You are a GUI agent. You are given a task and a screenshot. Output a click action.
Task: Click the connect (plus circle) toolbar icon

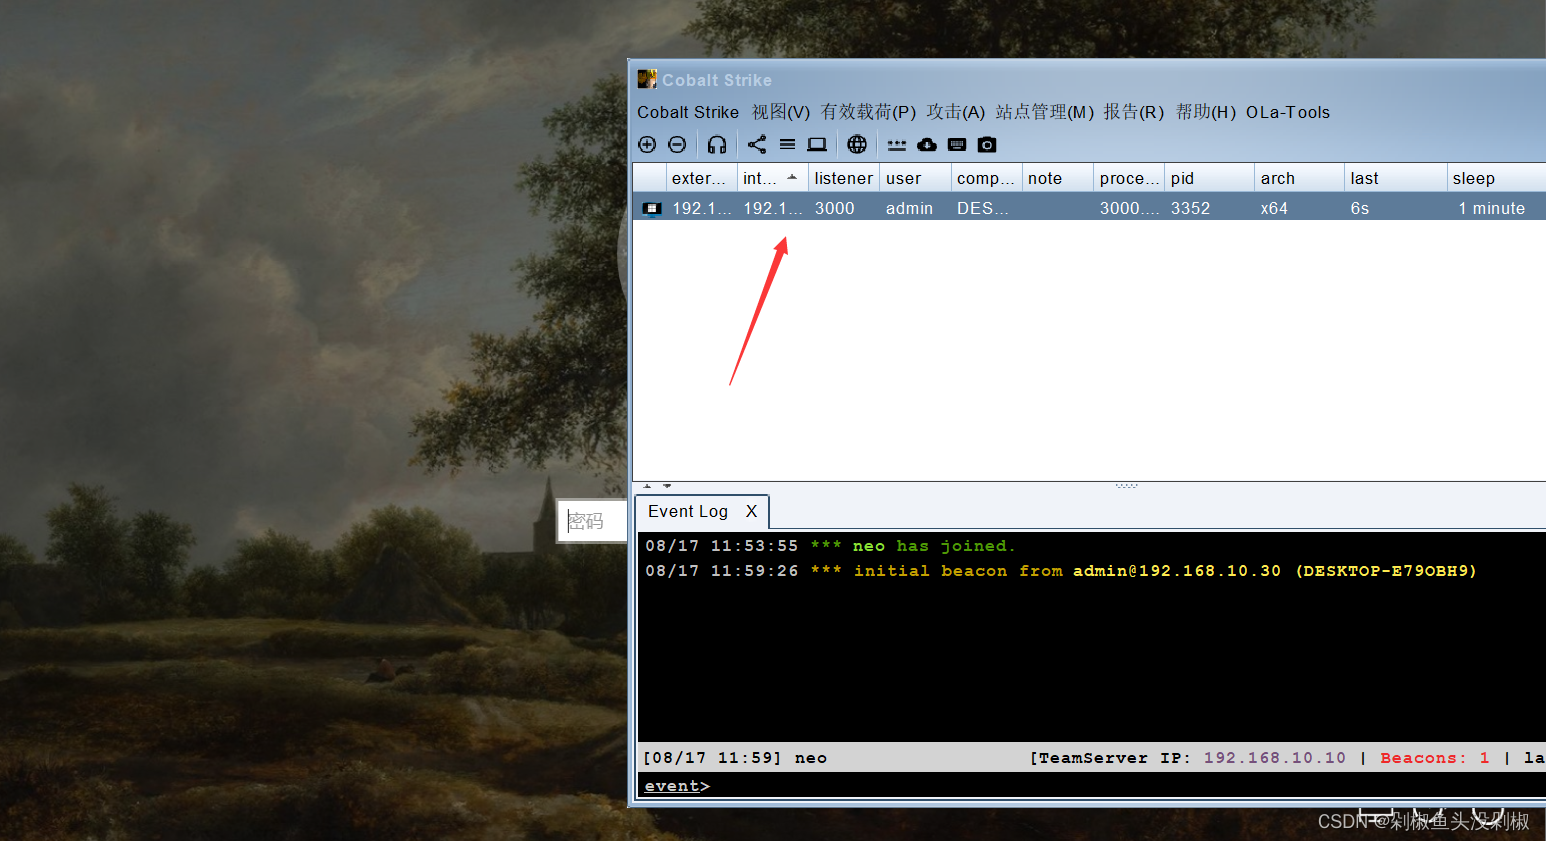[x=647, y=145]
